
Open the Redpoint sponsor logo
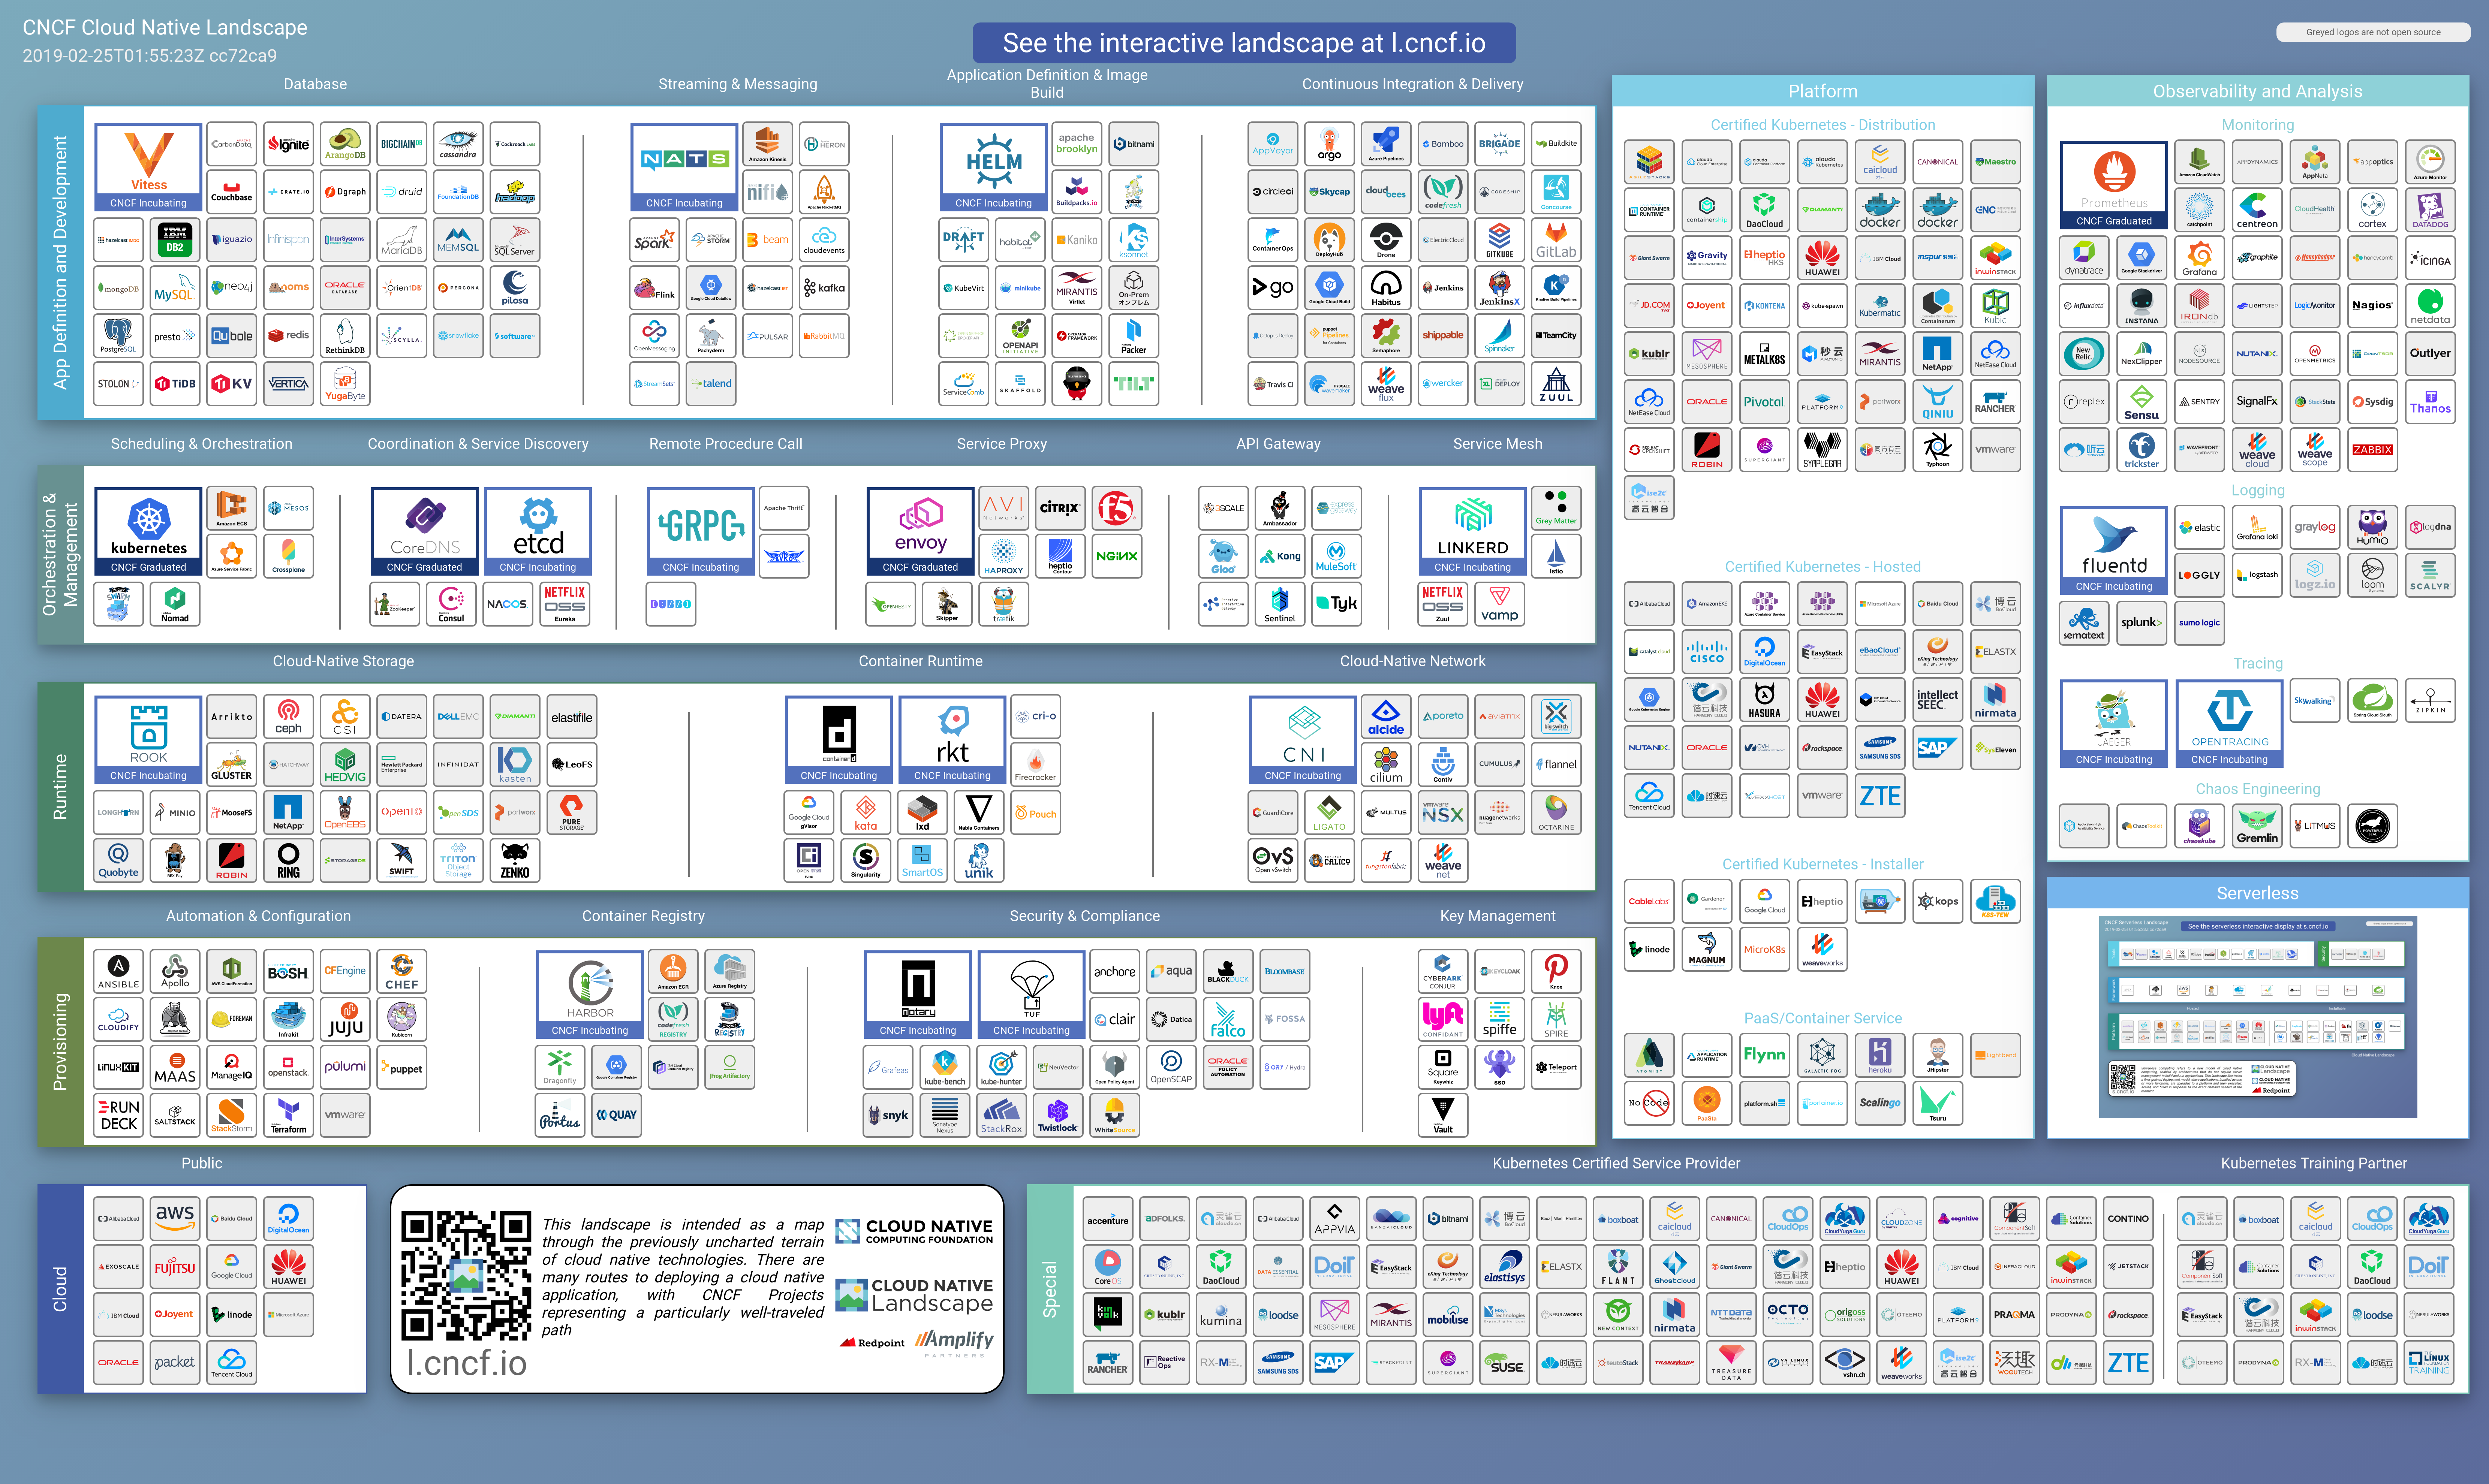tap(872, 1343)
